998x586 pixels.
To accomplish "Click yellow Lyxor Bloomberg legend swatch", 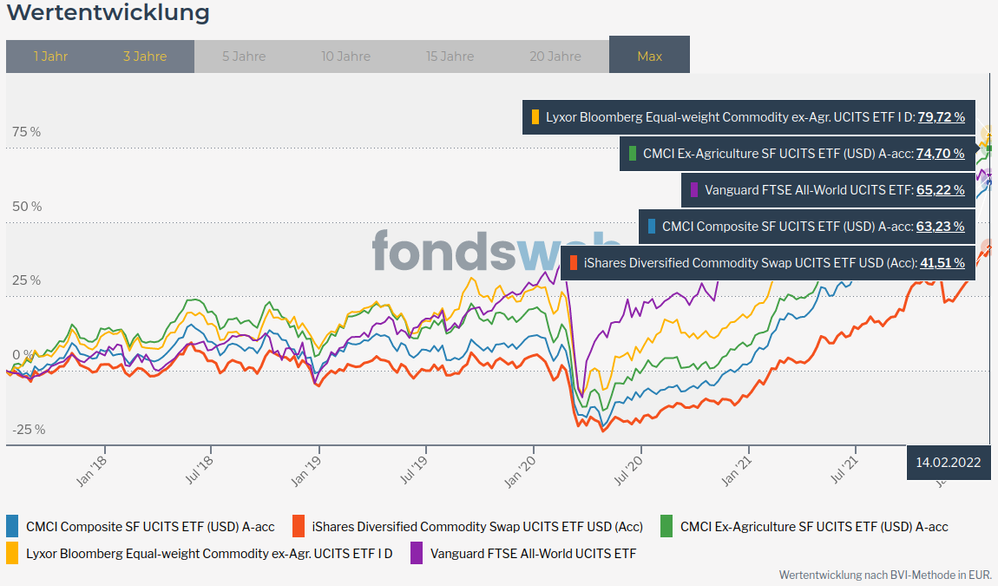I will pos(13,553).
